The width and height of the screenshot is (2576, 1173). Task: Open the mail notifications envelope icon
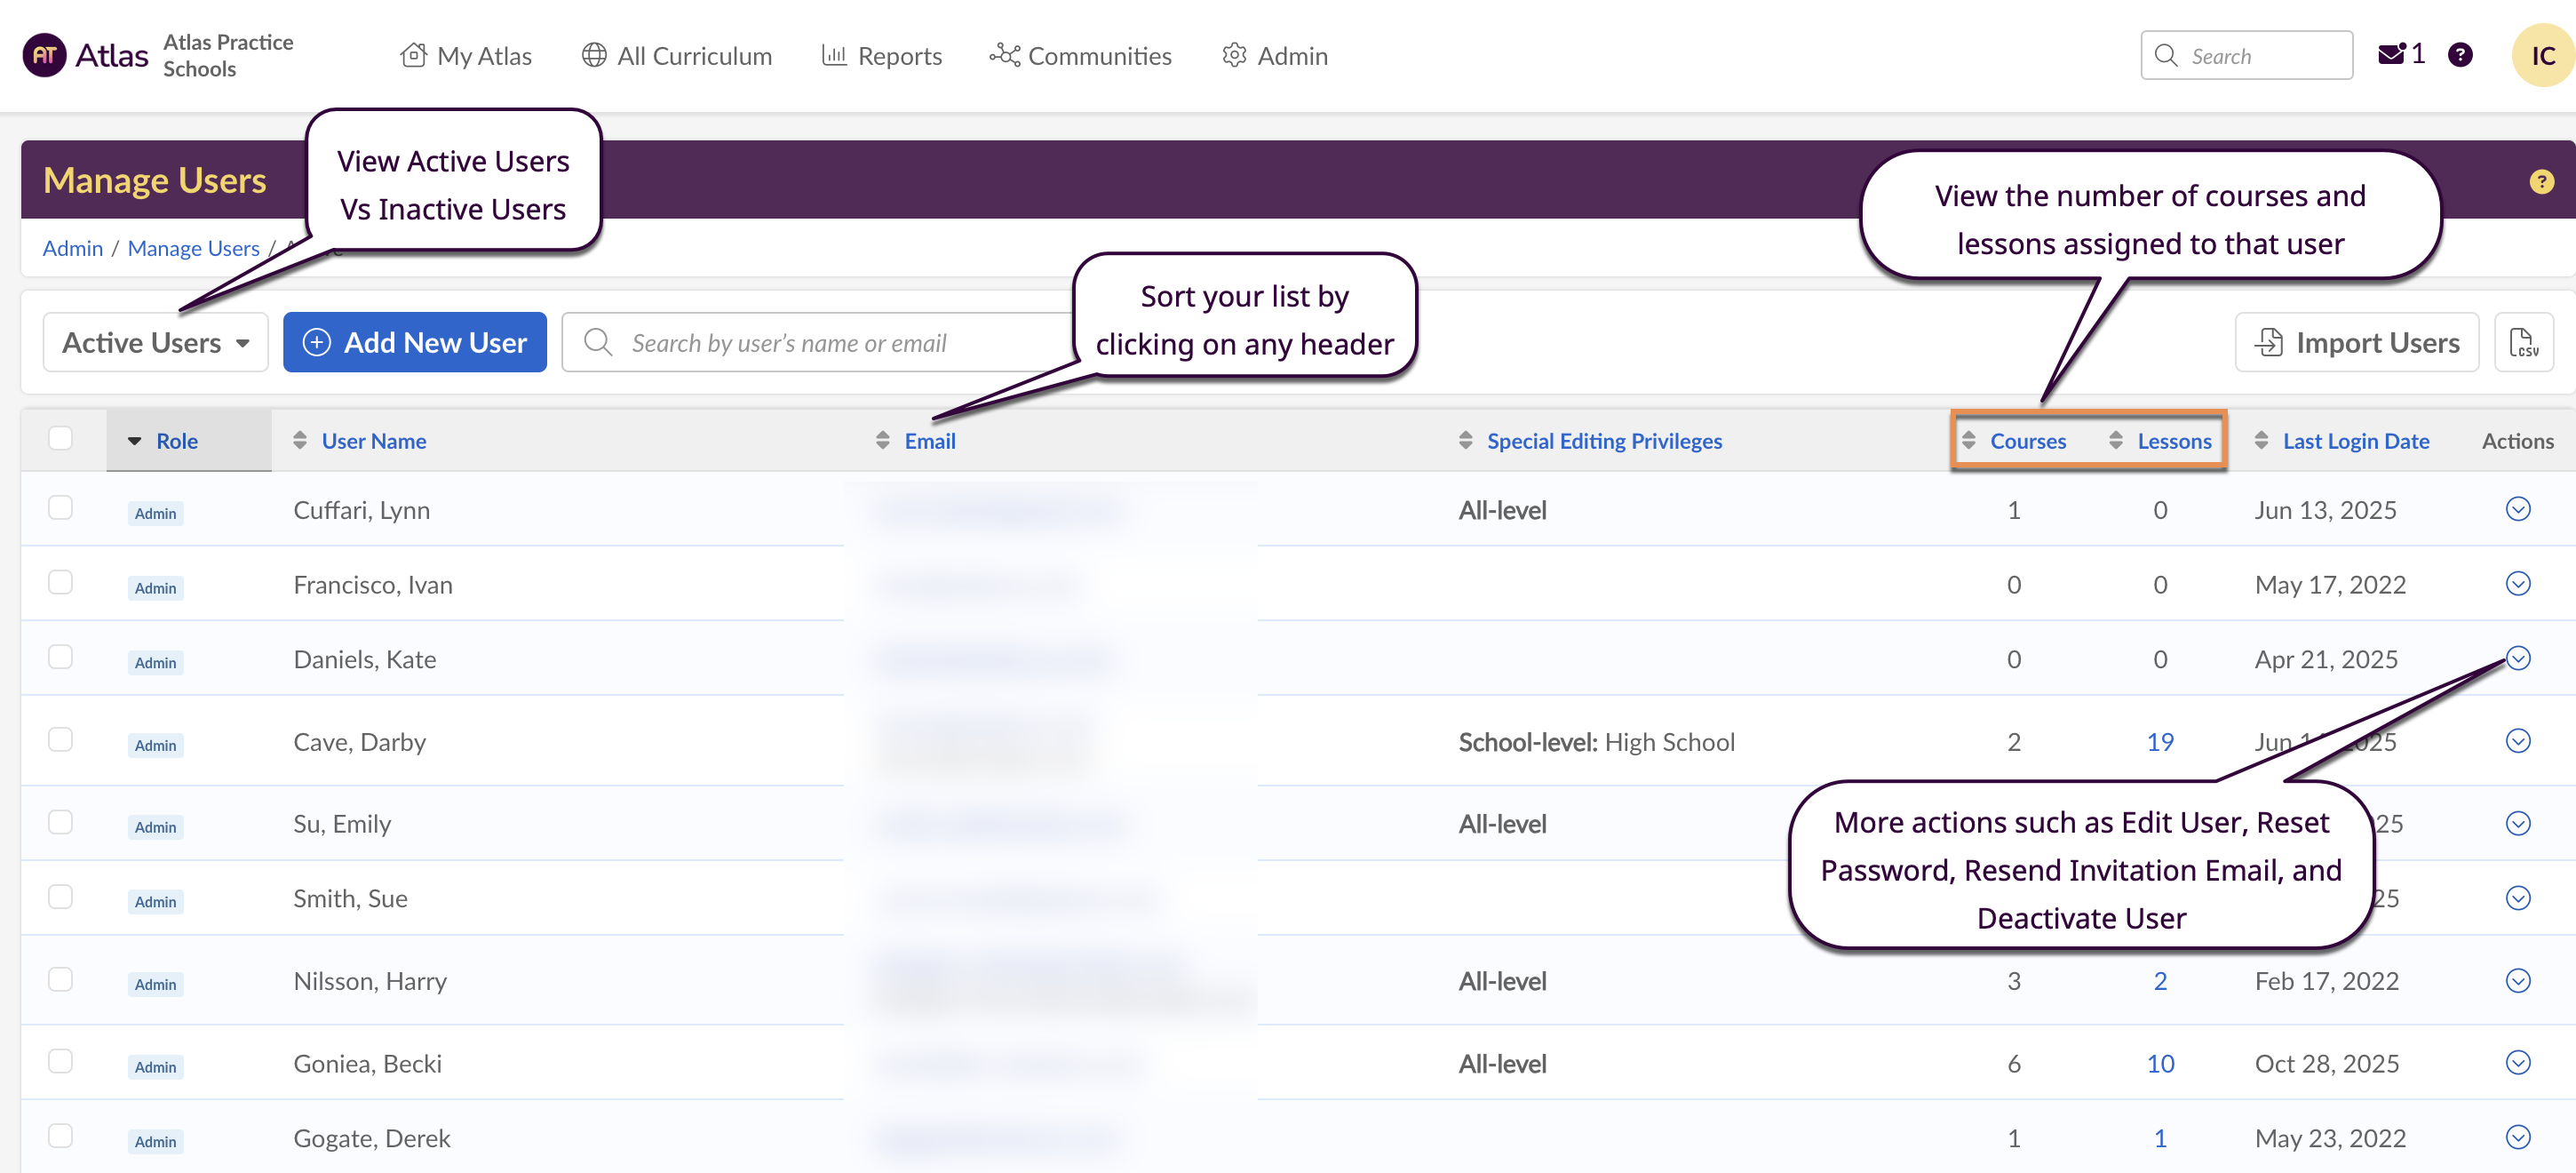tap(2390, 55)
